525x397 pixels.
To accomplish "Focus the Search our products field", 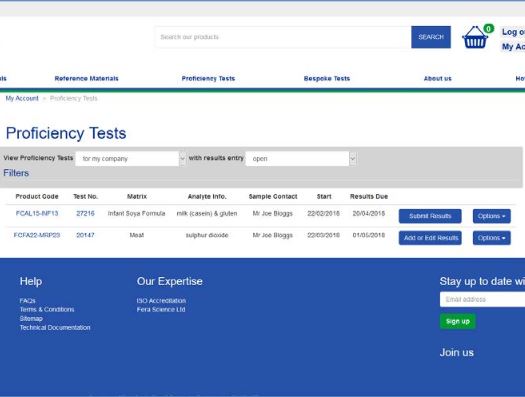I will point(283,37).
